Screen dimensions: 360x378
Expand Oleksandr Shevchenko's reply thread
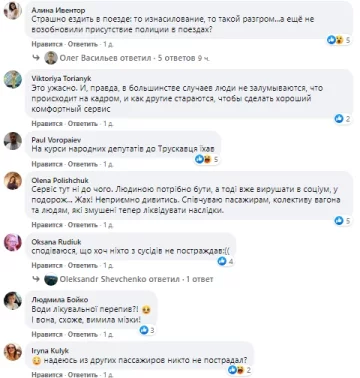136,279
